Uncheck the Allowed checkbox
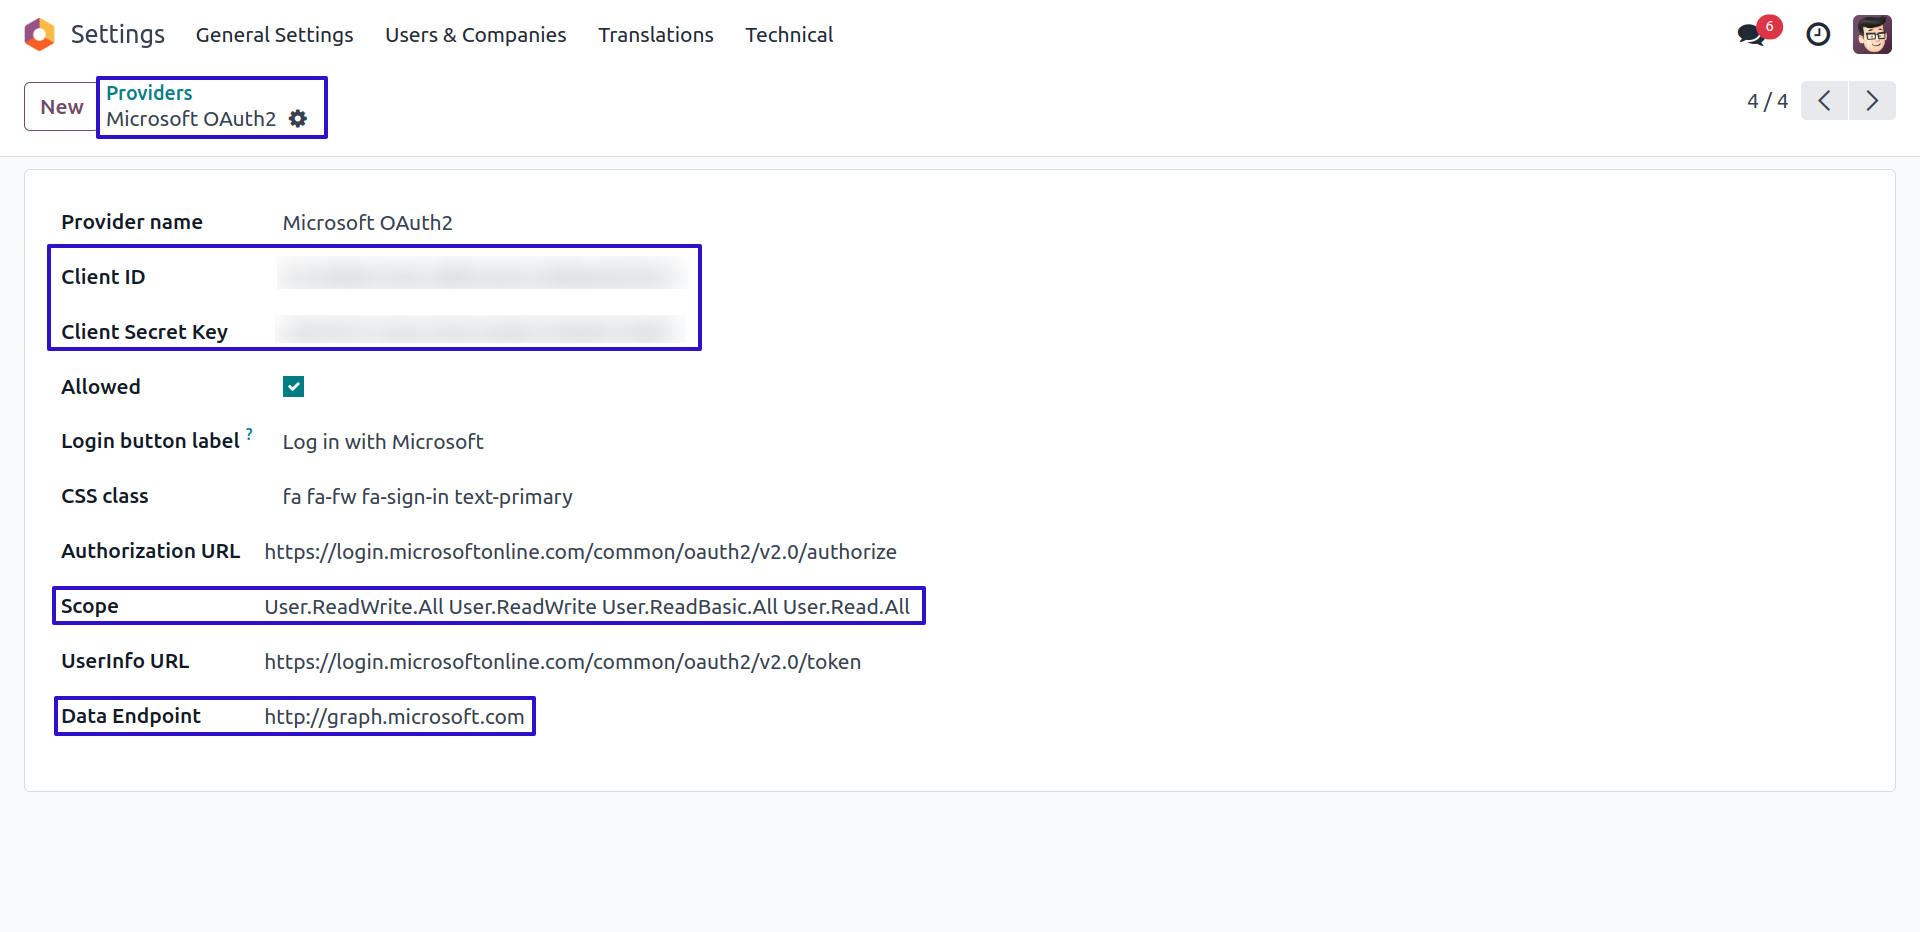The width and height of the screenshot is (1920, 932). tap(293, 387)
